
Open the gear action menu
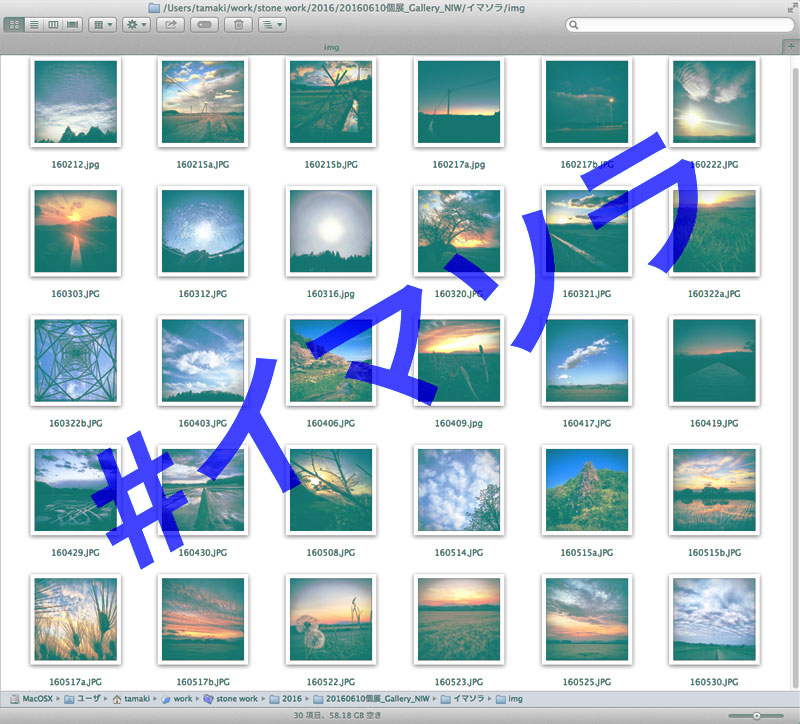135,25
